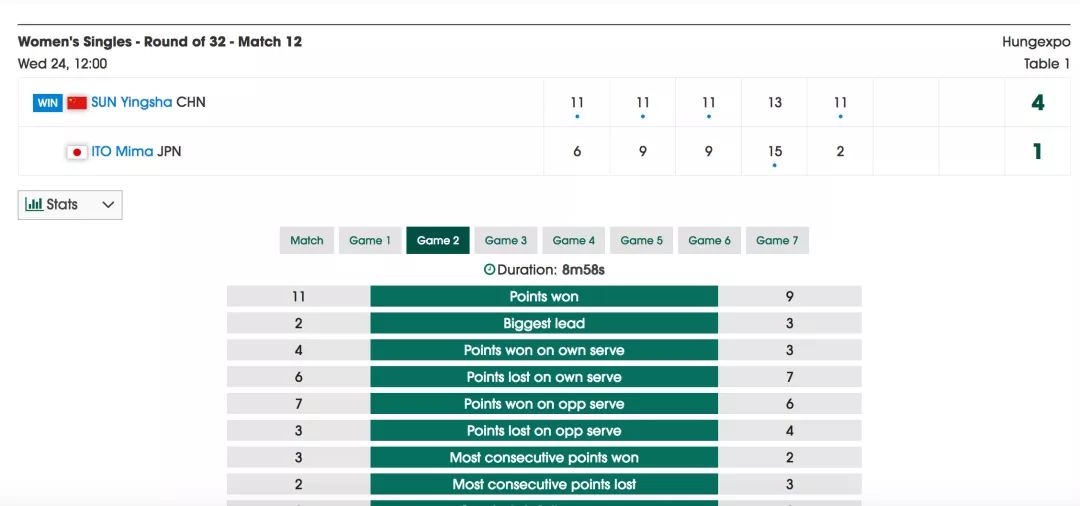Switch to the Match stats tab
The height and width of the screenshot is (506, 1080).
(x=307, y=240)
